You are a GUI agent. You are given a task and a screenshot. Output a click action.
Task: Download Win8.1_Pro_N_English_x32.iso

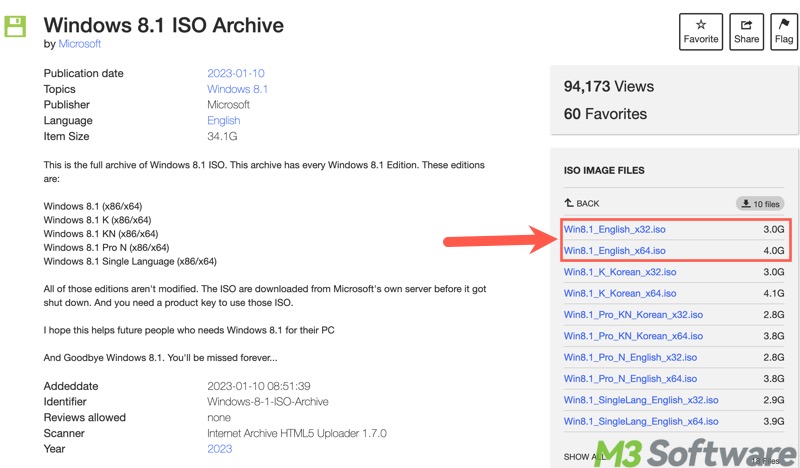tap(630, 358)
